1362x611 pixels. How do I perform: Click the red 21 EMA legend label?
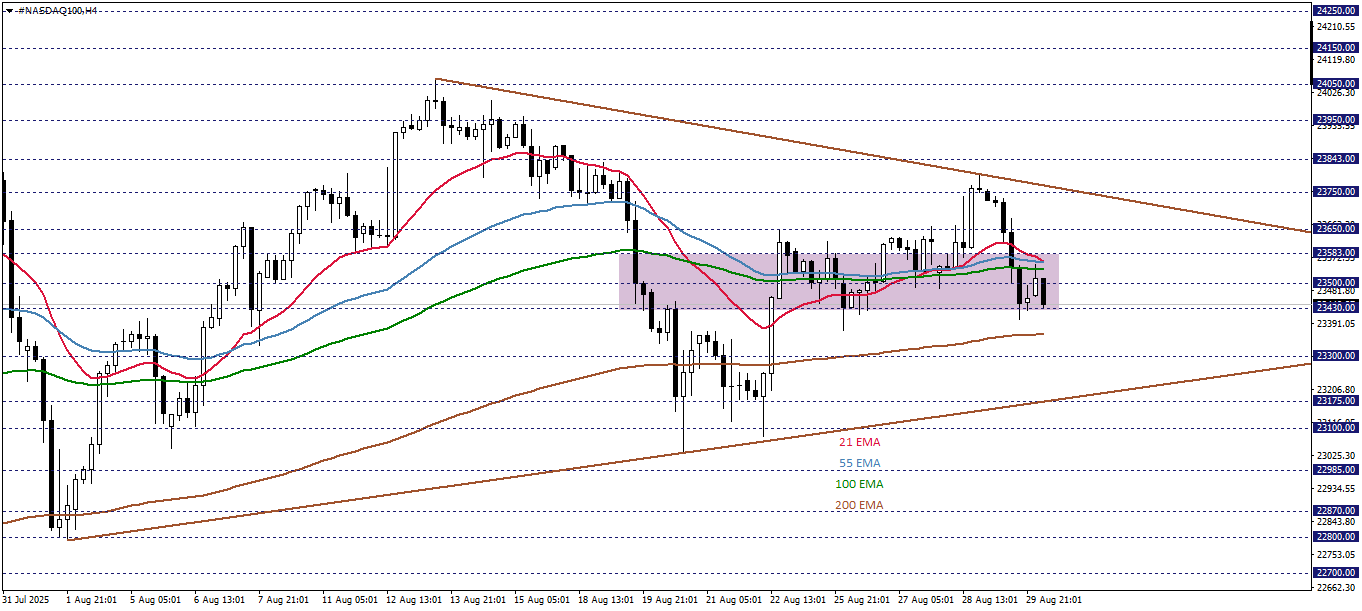(860, 441)
